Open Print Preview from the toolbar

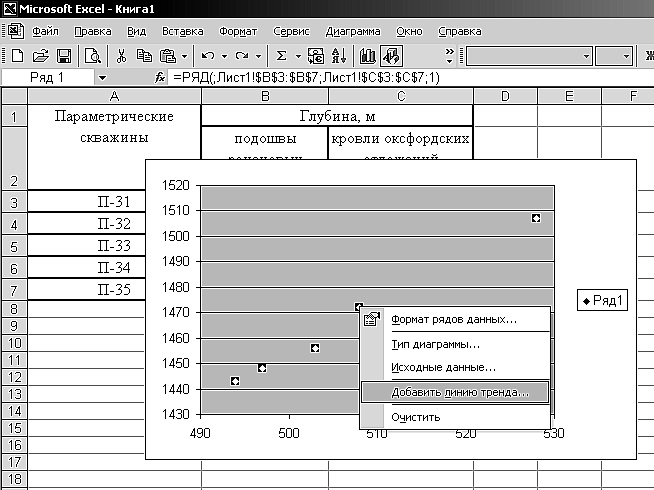(92, 55)
